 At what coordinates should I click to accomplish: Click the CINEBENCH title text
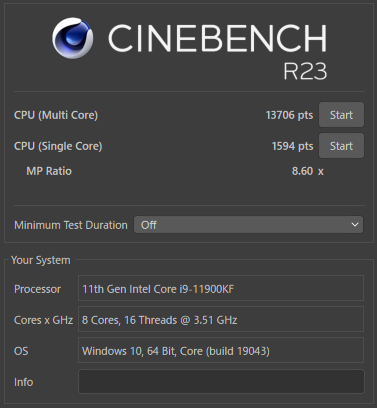click(217, 38)
